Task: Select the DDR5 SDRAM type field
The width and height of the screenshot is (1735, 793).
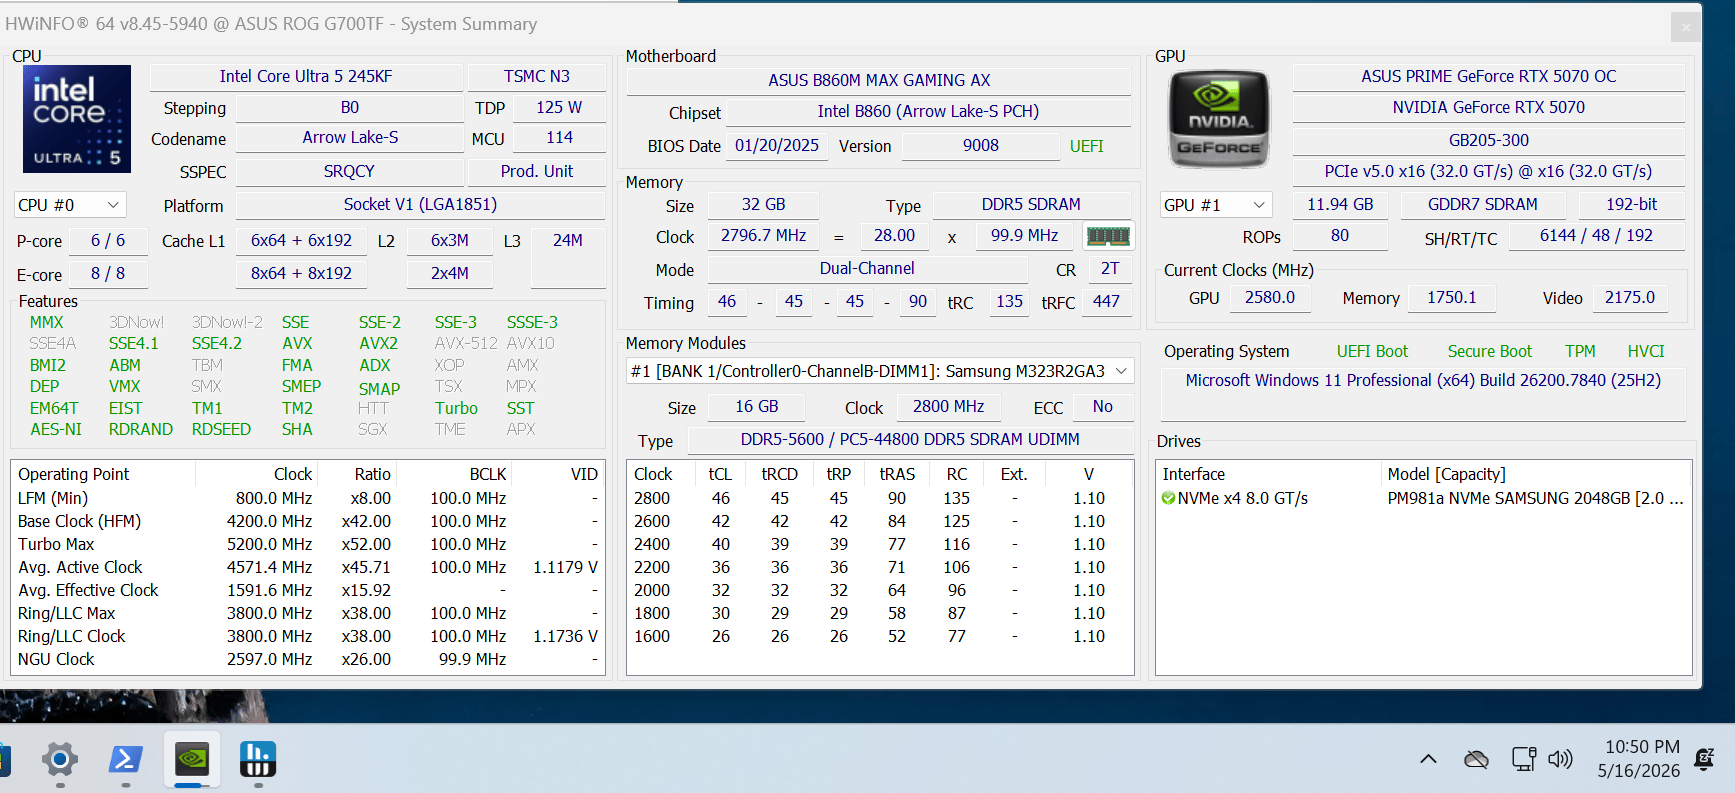Action: tap(1031, 205)
